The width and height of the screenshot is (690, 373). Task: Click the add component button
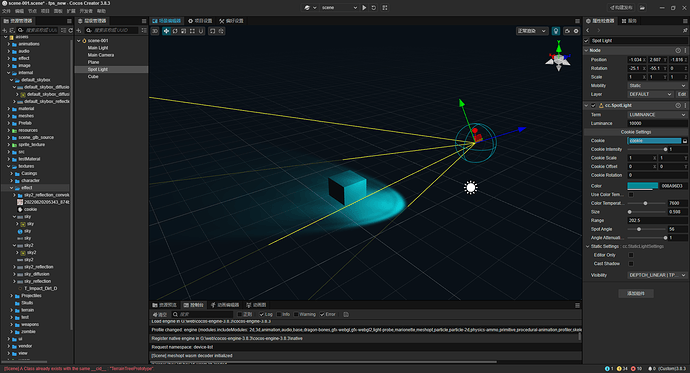coord(636,293)
